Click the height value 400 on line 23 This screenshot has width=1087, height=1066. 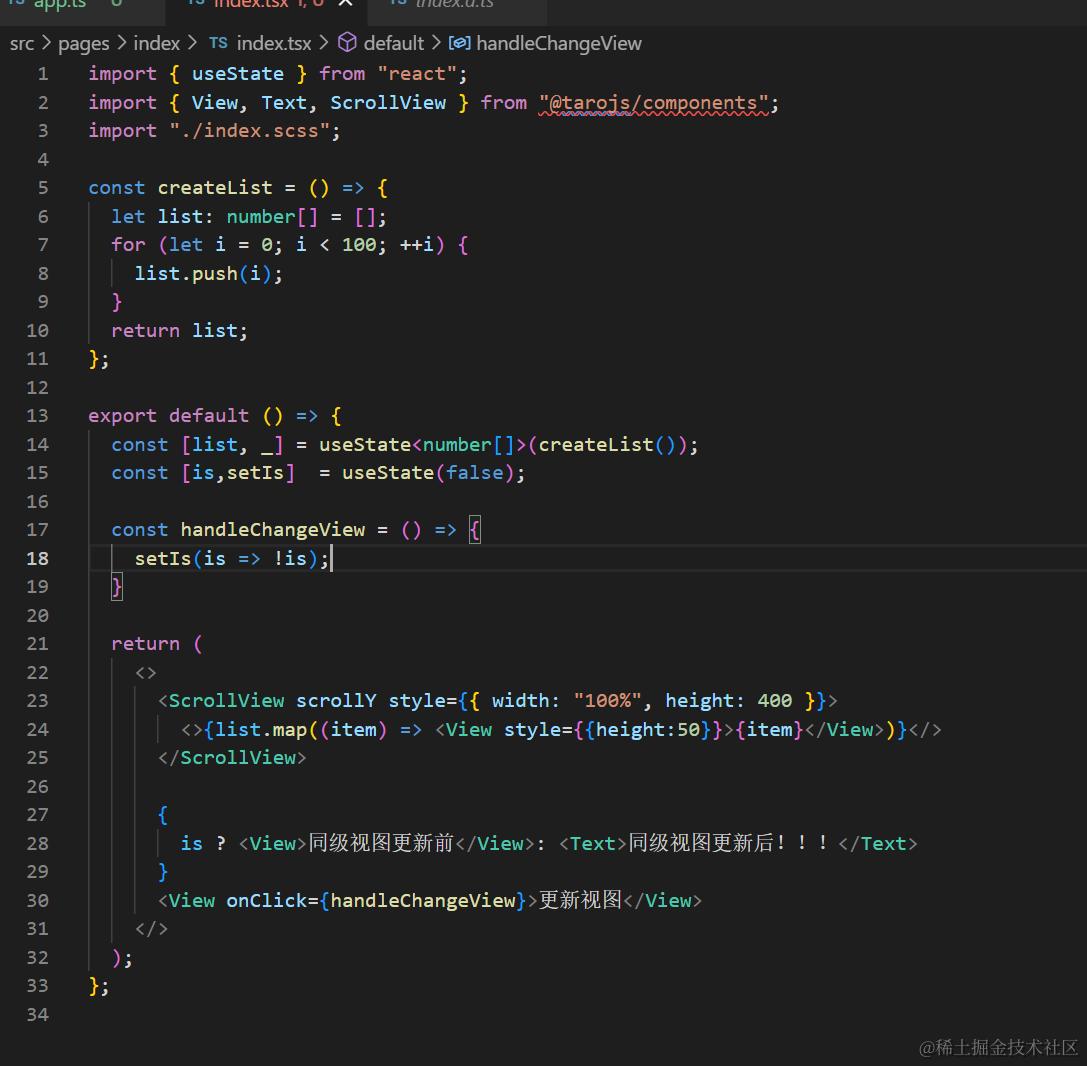(775, 701)
